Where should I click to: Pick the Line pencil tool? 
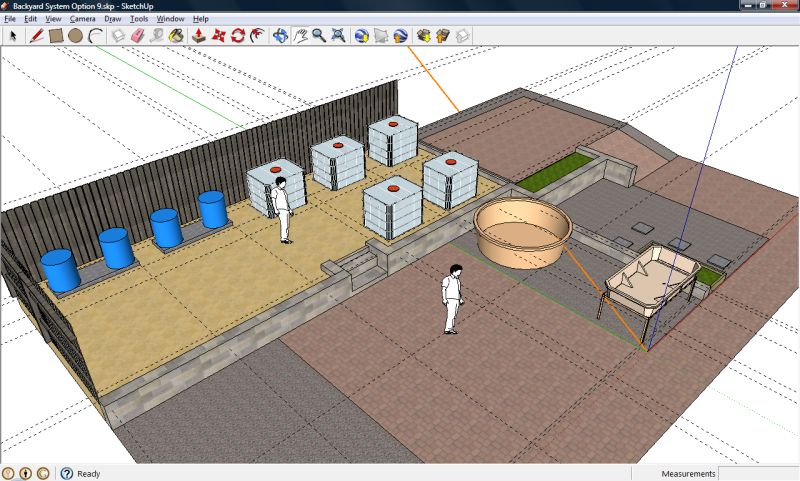point(36,36)
